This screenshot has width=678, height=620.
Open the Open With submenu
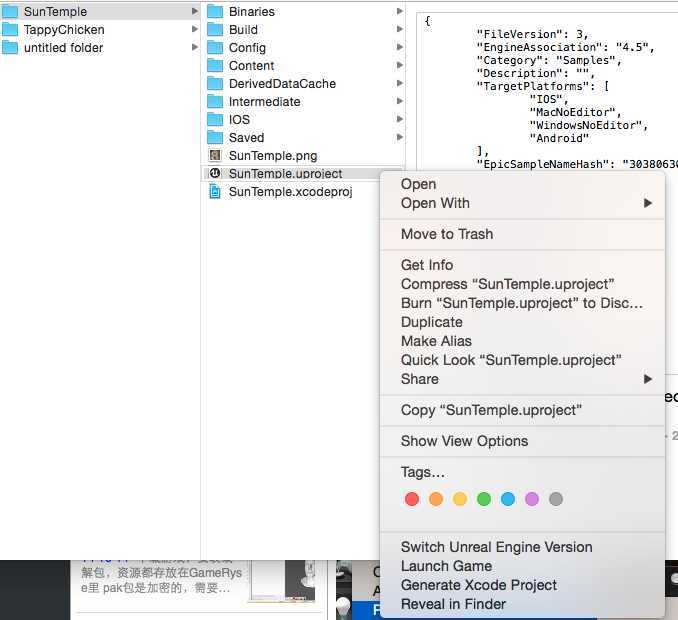(x=522, y=203)
